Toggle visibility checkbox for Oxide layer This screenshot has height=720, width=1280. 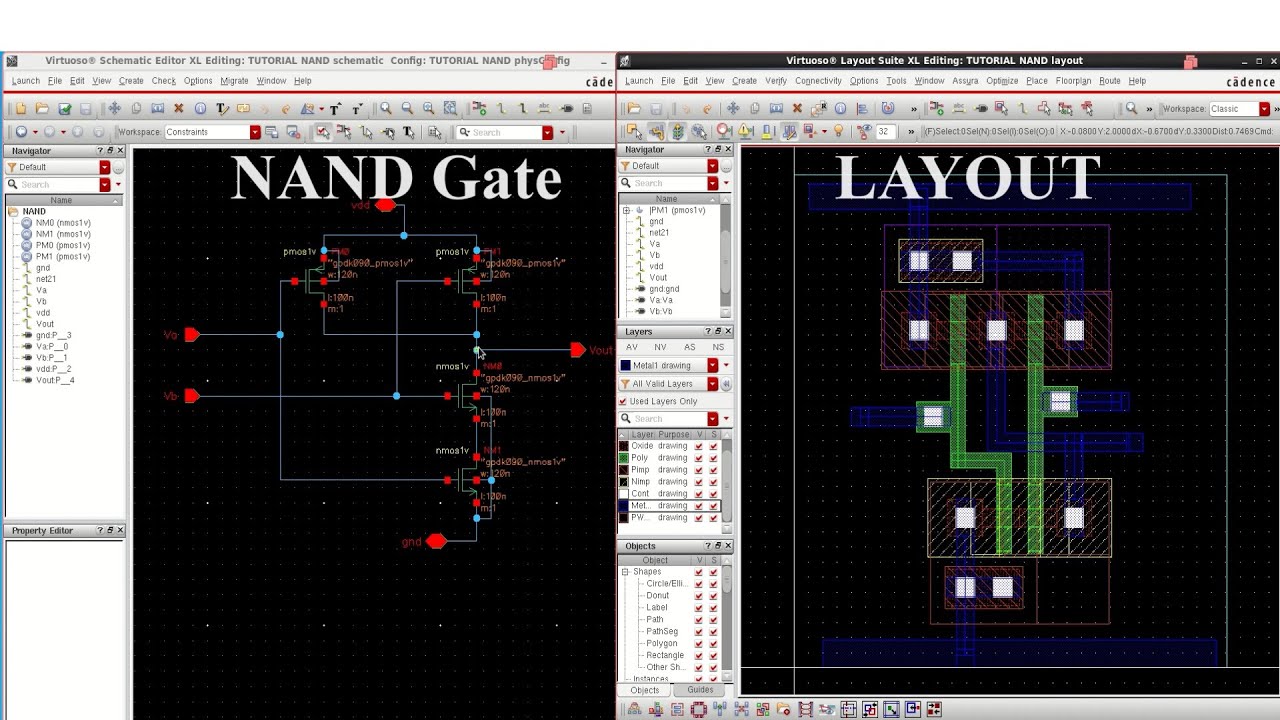699,446
